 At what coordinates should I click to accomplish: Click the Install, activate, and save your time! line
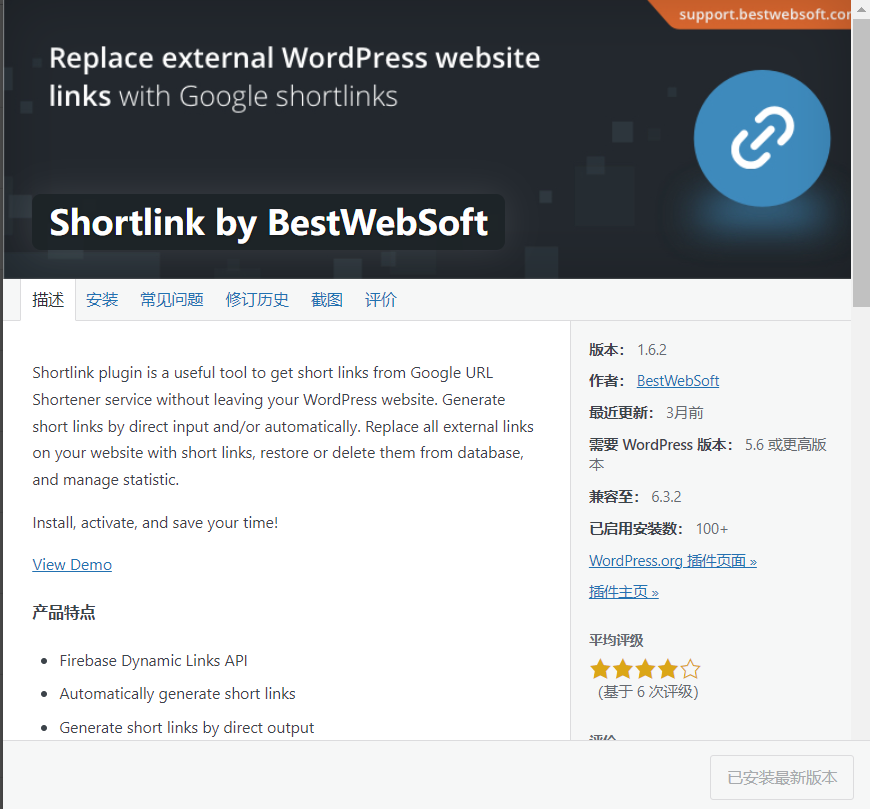155,523
